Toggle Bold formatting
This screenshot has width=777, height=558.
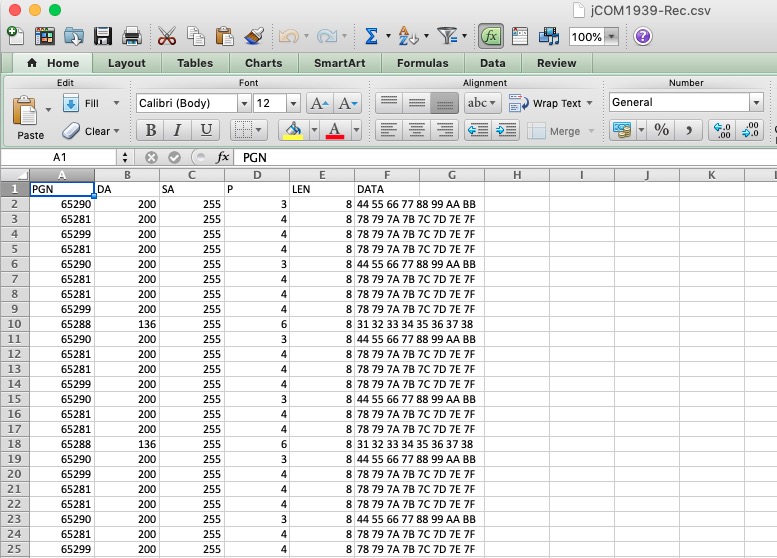[x=150, y=130]
